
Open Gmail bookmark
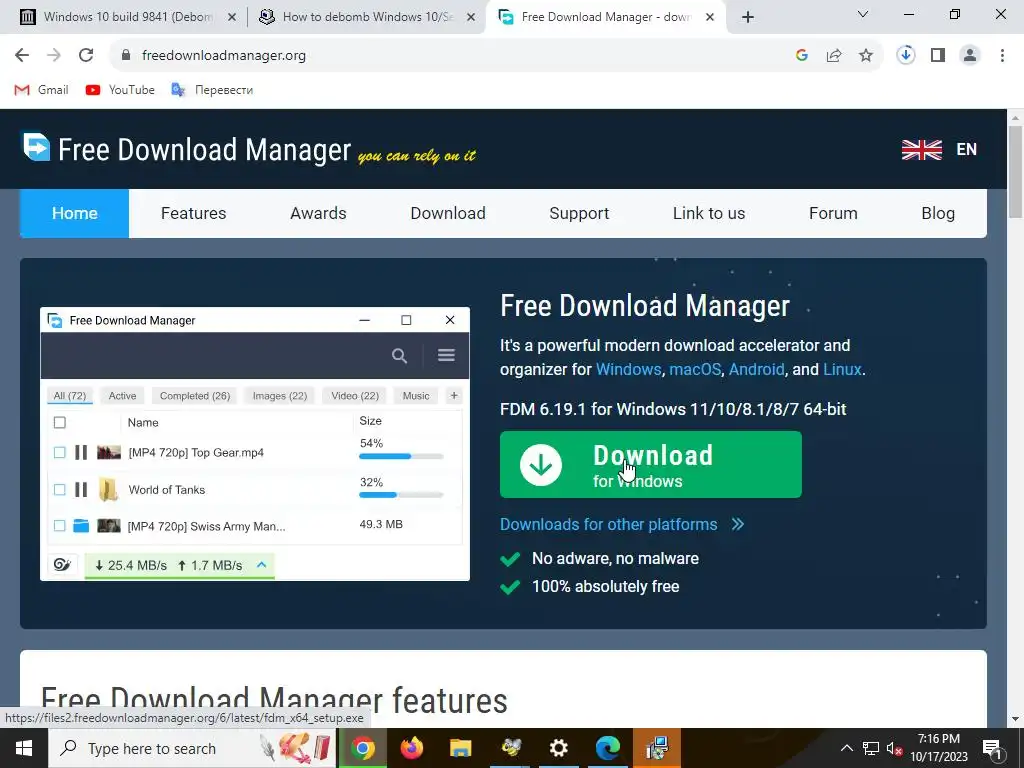pos(41,90)
